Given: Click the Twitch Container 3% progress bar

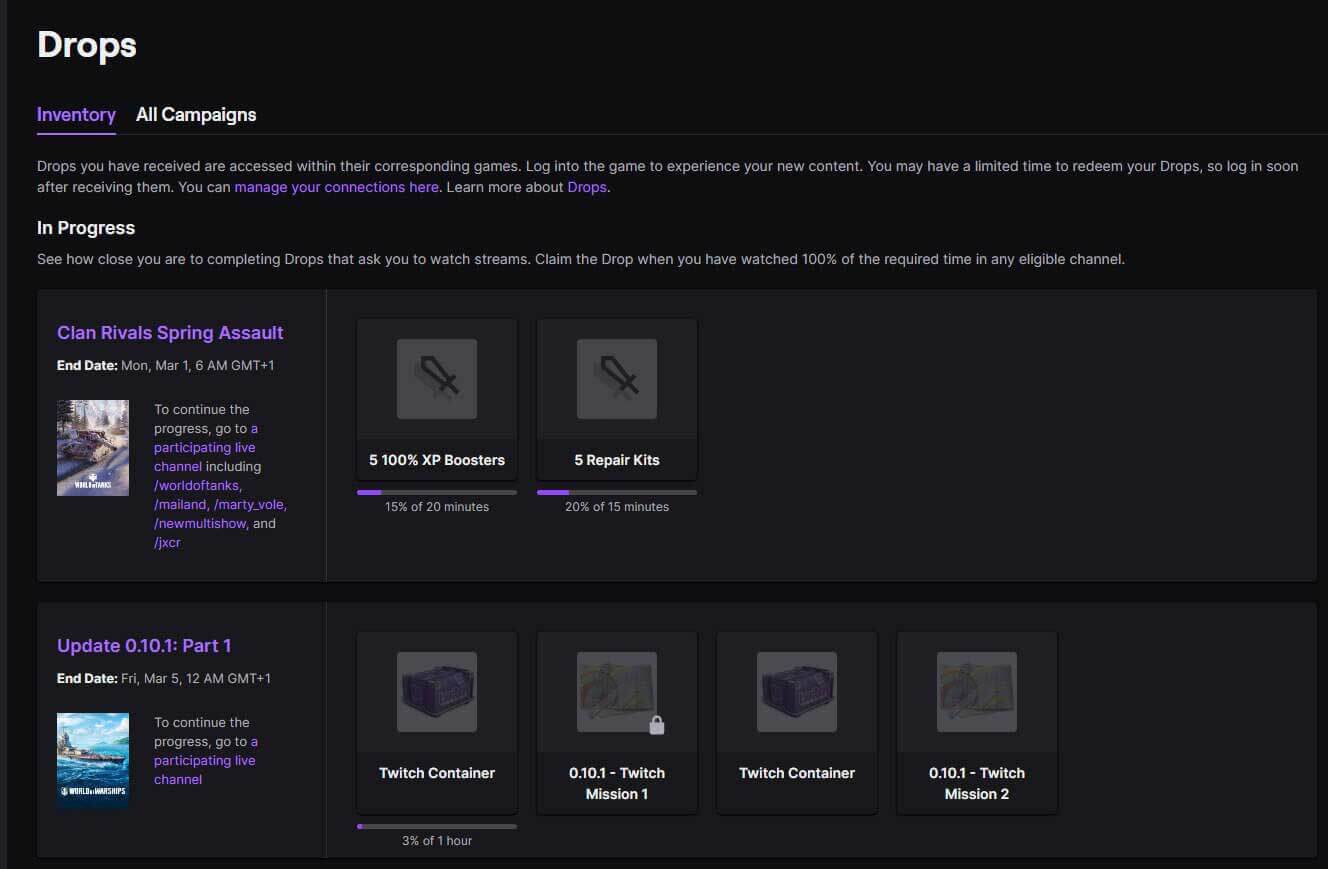Looking at the screenshot, I should [437, 826].
